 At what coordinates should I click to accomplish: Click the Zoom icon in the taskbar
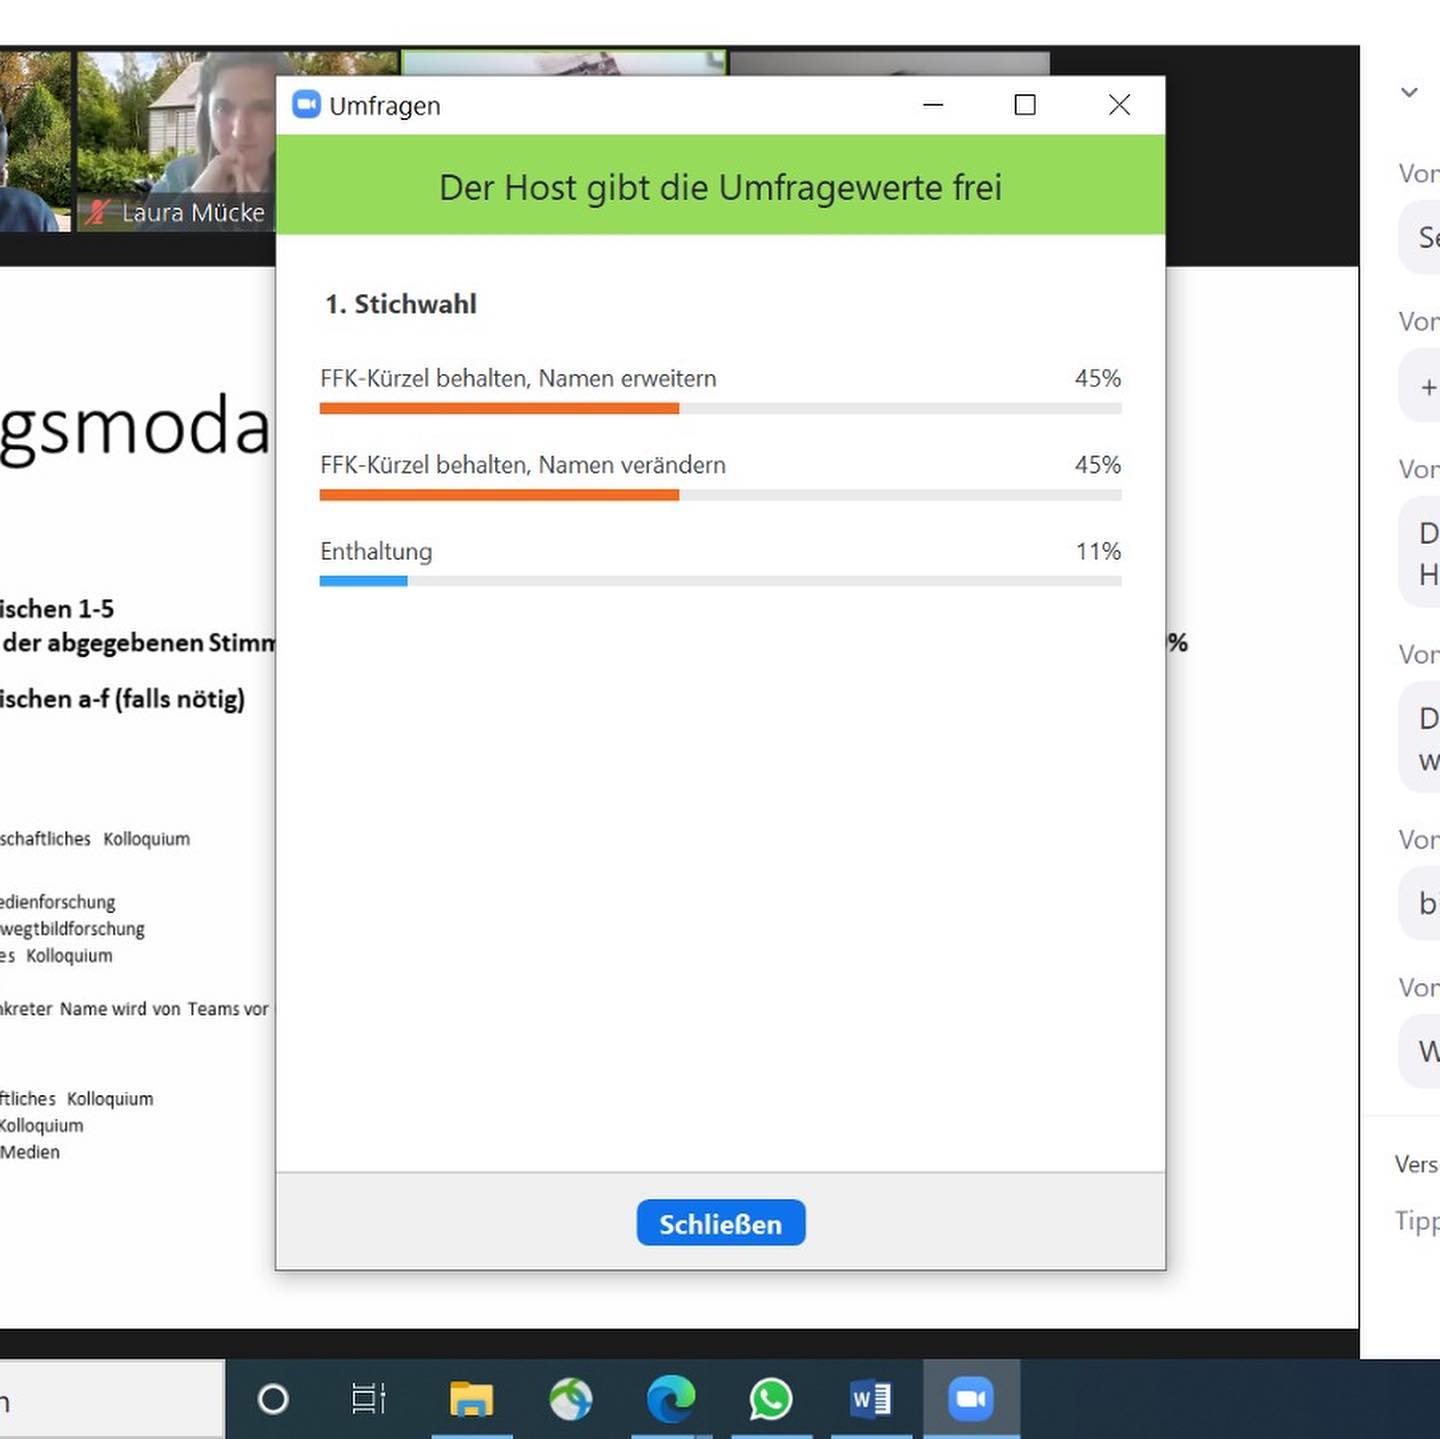(x=970, y=1399)
